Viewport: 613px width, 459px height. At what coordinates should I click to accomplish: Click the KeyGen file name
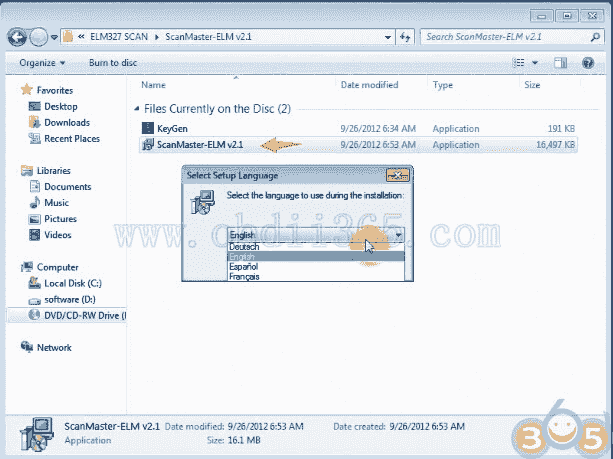coord(172,129)
